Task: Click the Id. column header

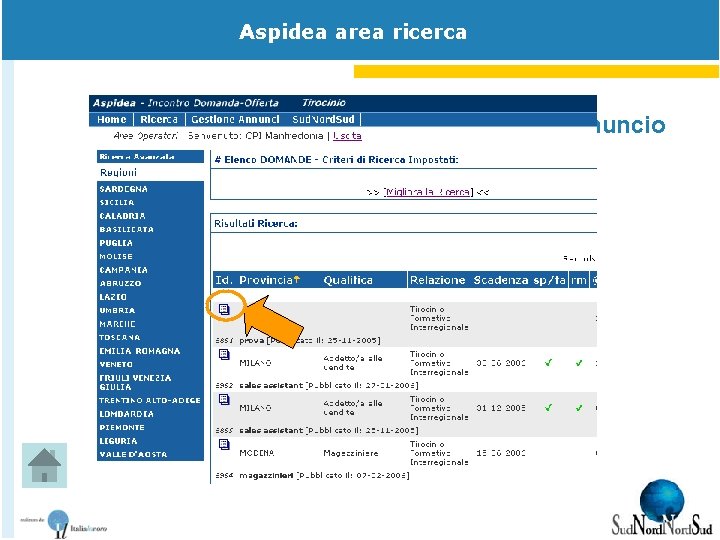Action: pos(224,280)
